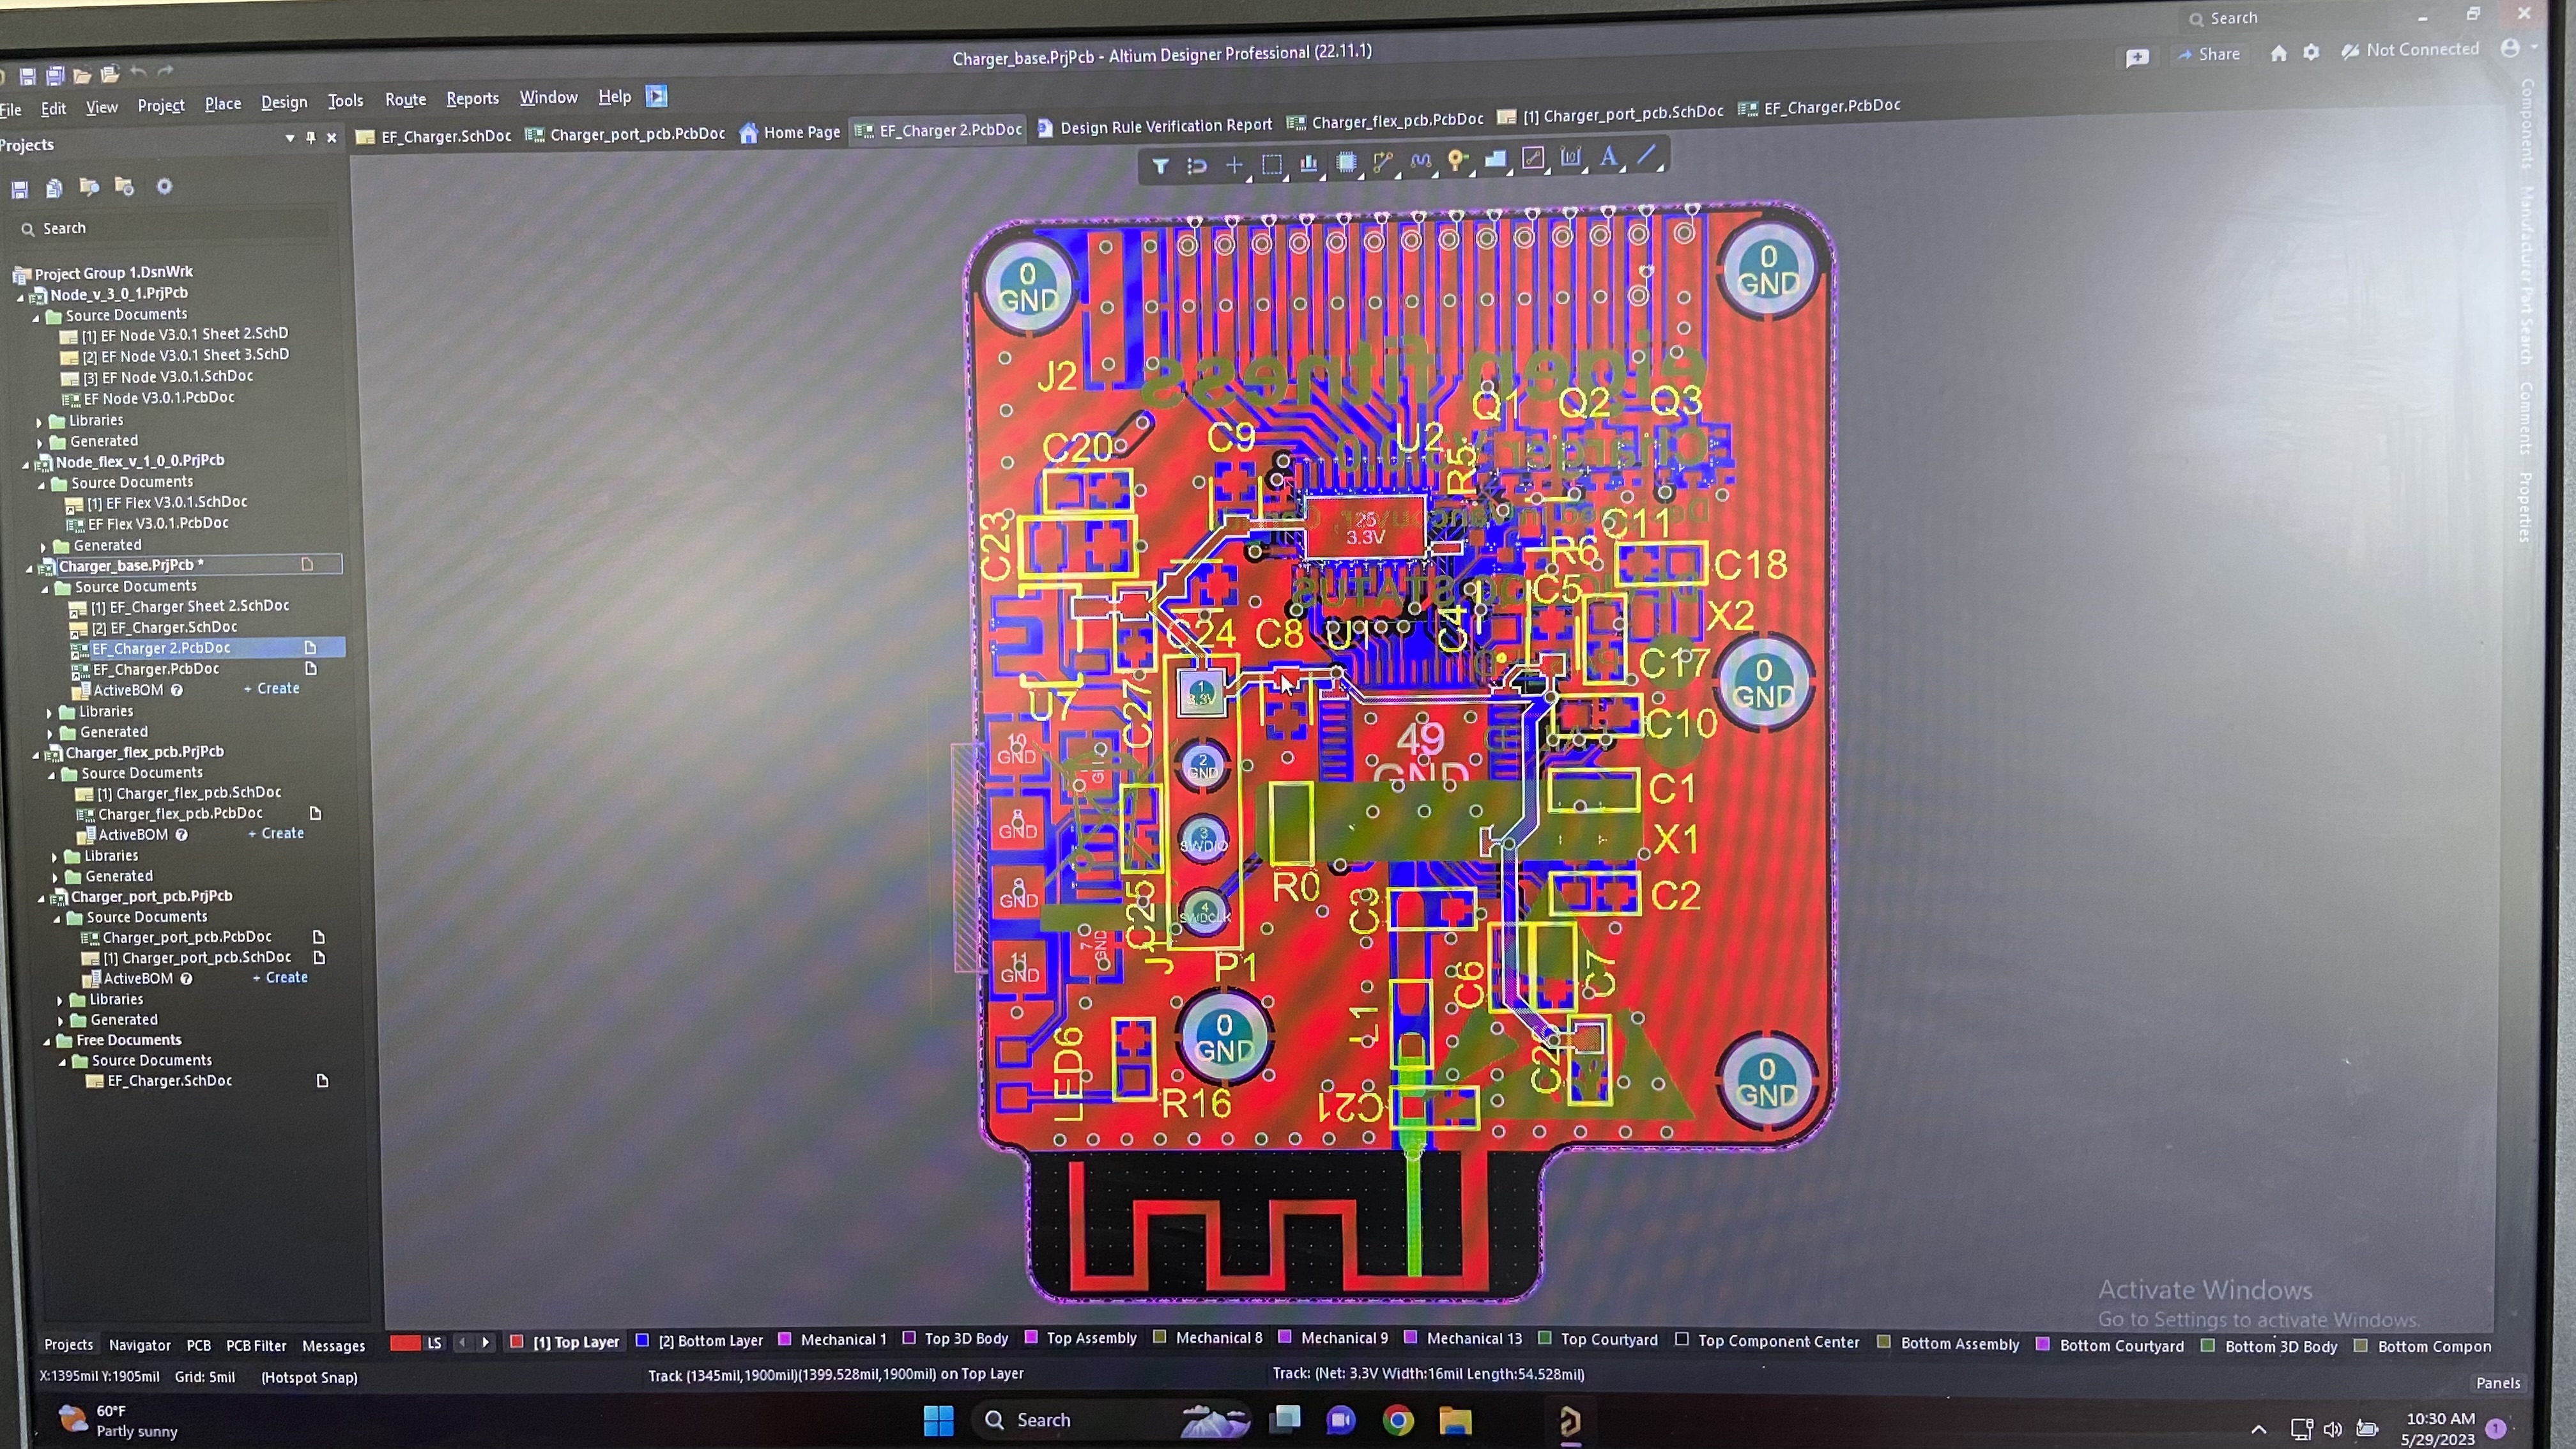
Task: Open the PCB Filter panel tab
Action: click(256, 1346)
